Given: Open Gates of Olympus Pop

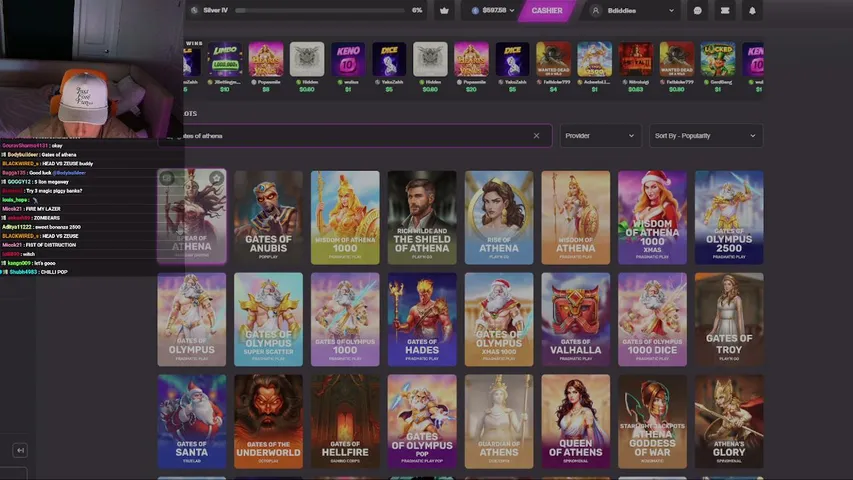Looking at the screenshot, I should [422, 421].
